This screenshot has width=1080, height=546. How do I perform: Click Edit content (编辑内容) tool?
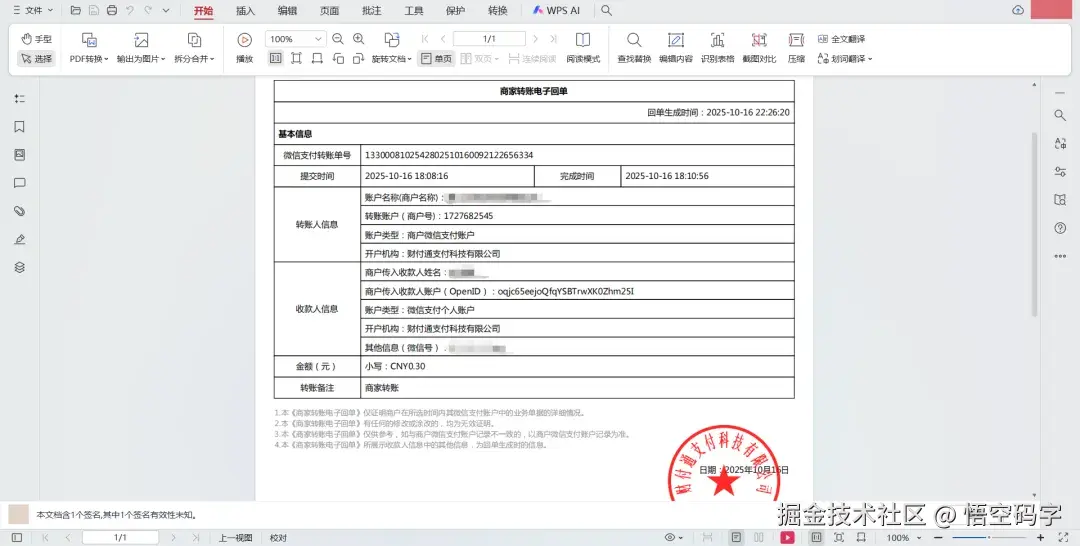click(676, 48)
